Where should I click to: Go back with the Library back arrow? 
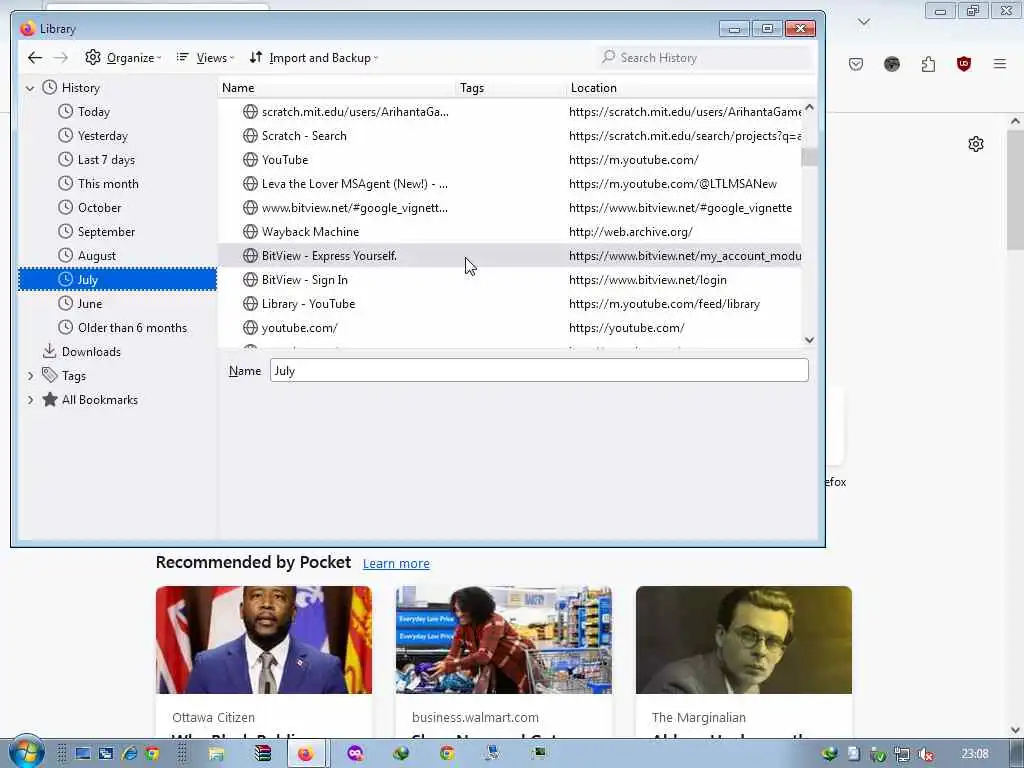pyautogui.click(x=35, y=57)
